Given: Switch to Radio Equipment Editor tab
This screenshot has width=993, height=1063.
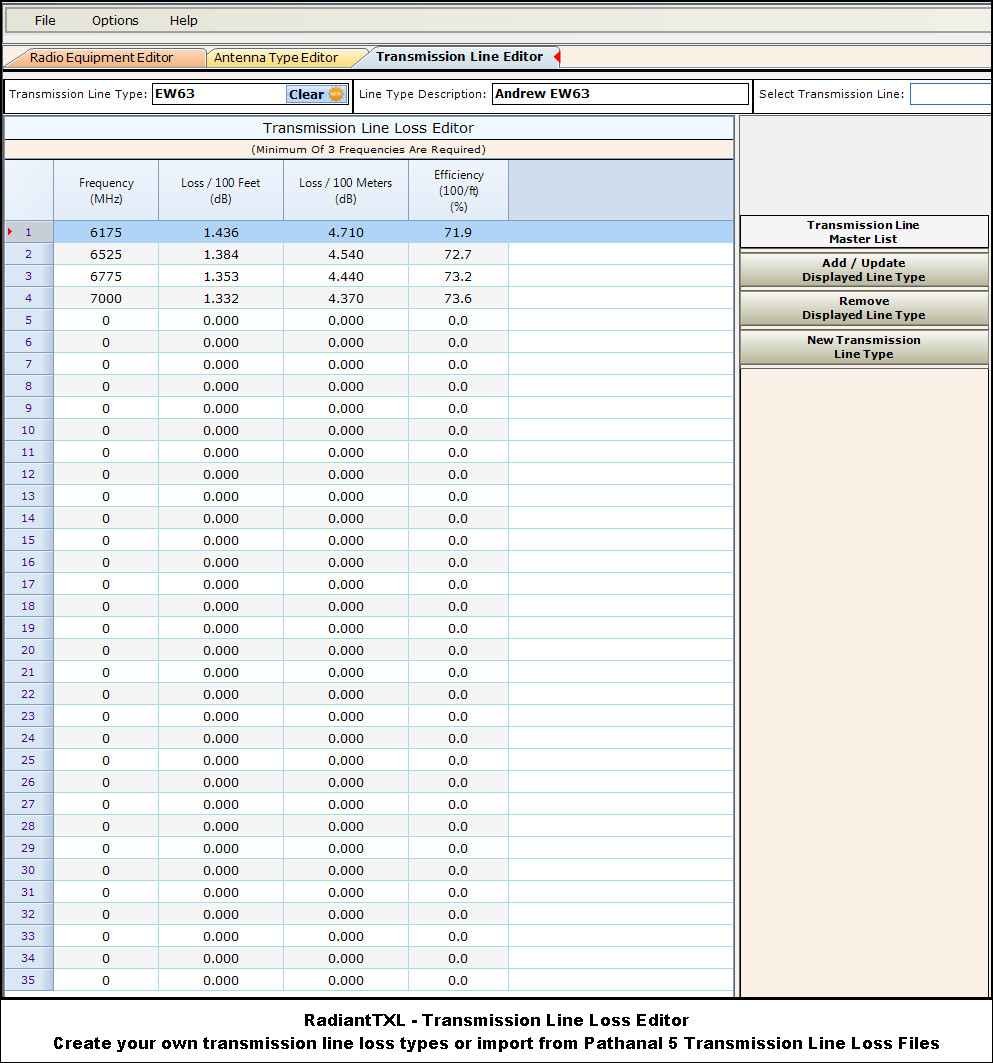Looking at the screenshot, I should tap(102, 58).
